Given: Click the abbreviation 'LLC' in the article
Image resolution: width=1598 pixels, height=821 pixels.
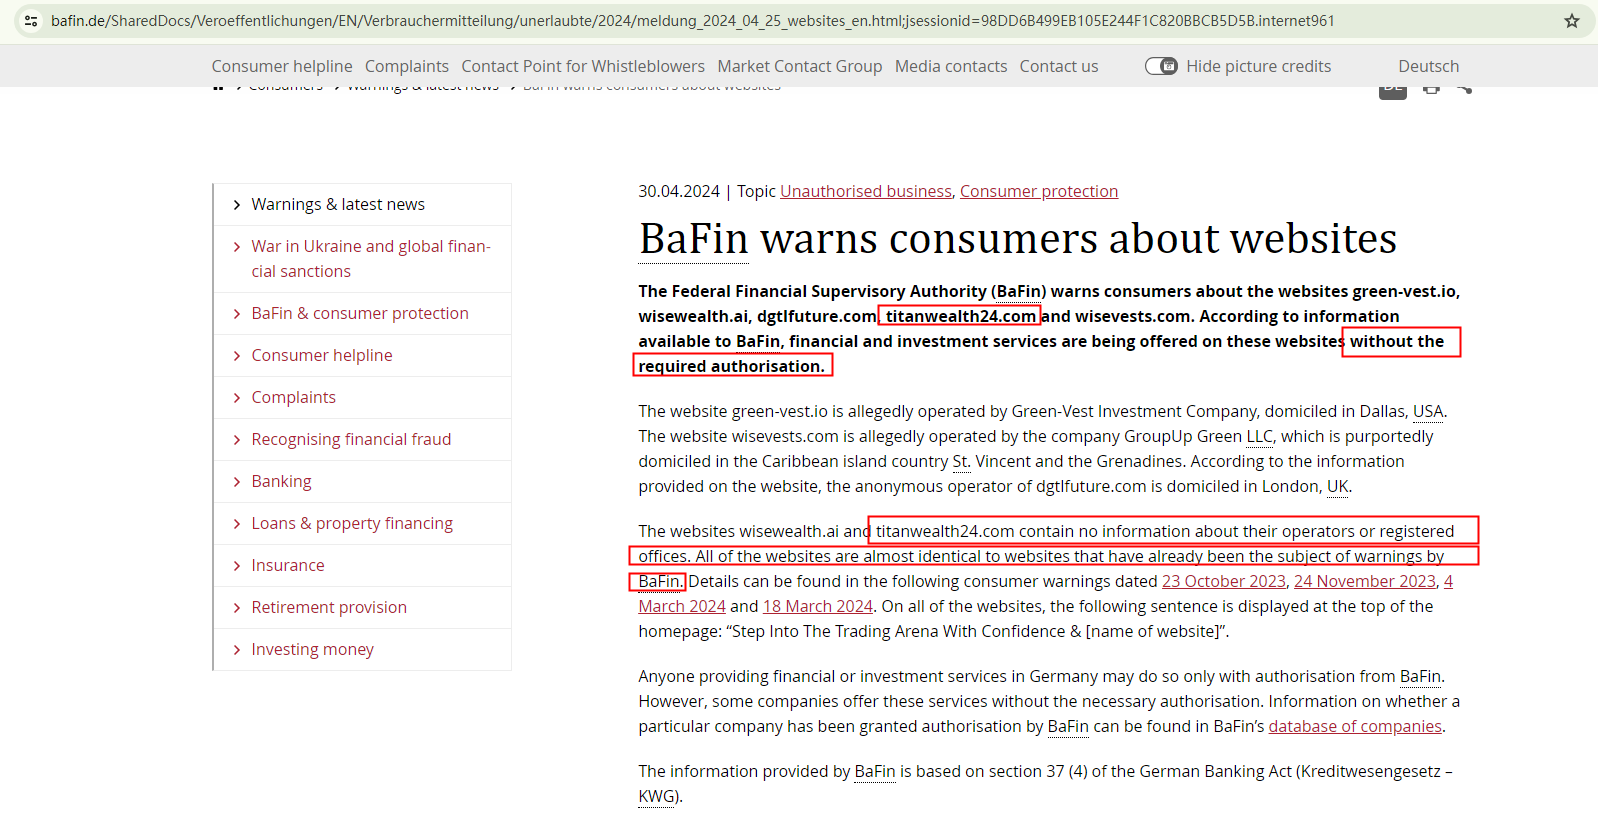Looking at the screenshot, I should tap(1259, 436).
